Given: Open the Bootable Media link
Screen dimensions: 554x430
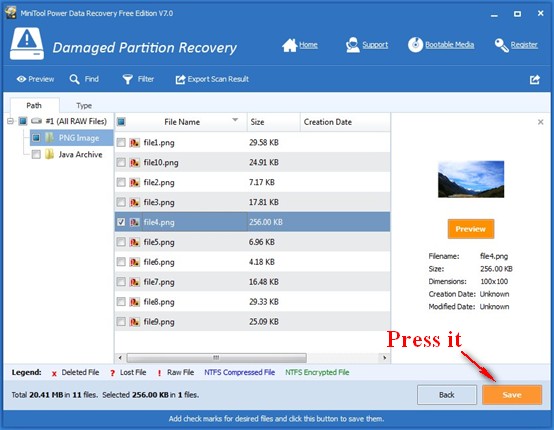Looking at the screenshot, I should tap(449, 45).
